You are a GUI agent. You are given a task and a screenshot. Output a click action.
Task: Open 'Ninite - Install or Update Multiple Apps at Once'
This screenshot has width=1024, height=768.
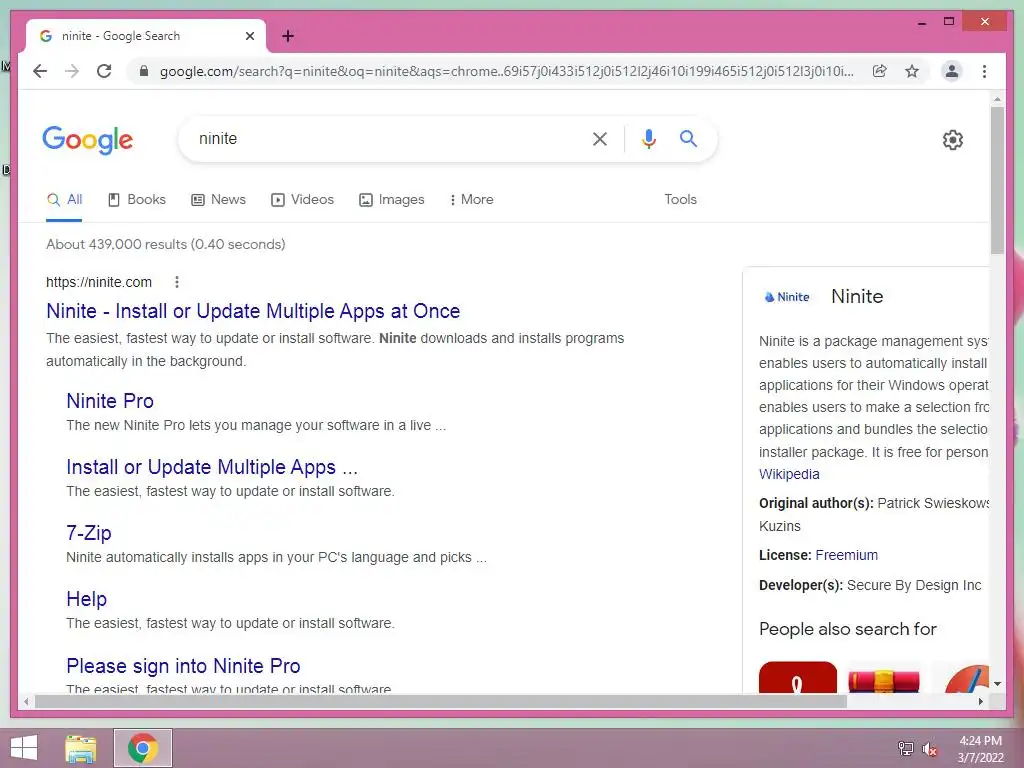point(253,311)
